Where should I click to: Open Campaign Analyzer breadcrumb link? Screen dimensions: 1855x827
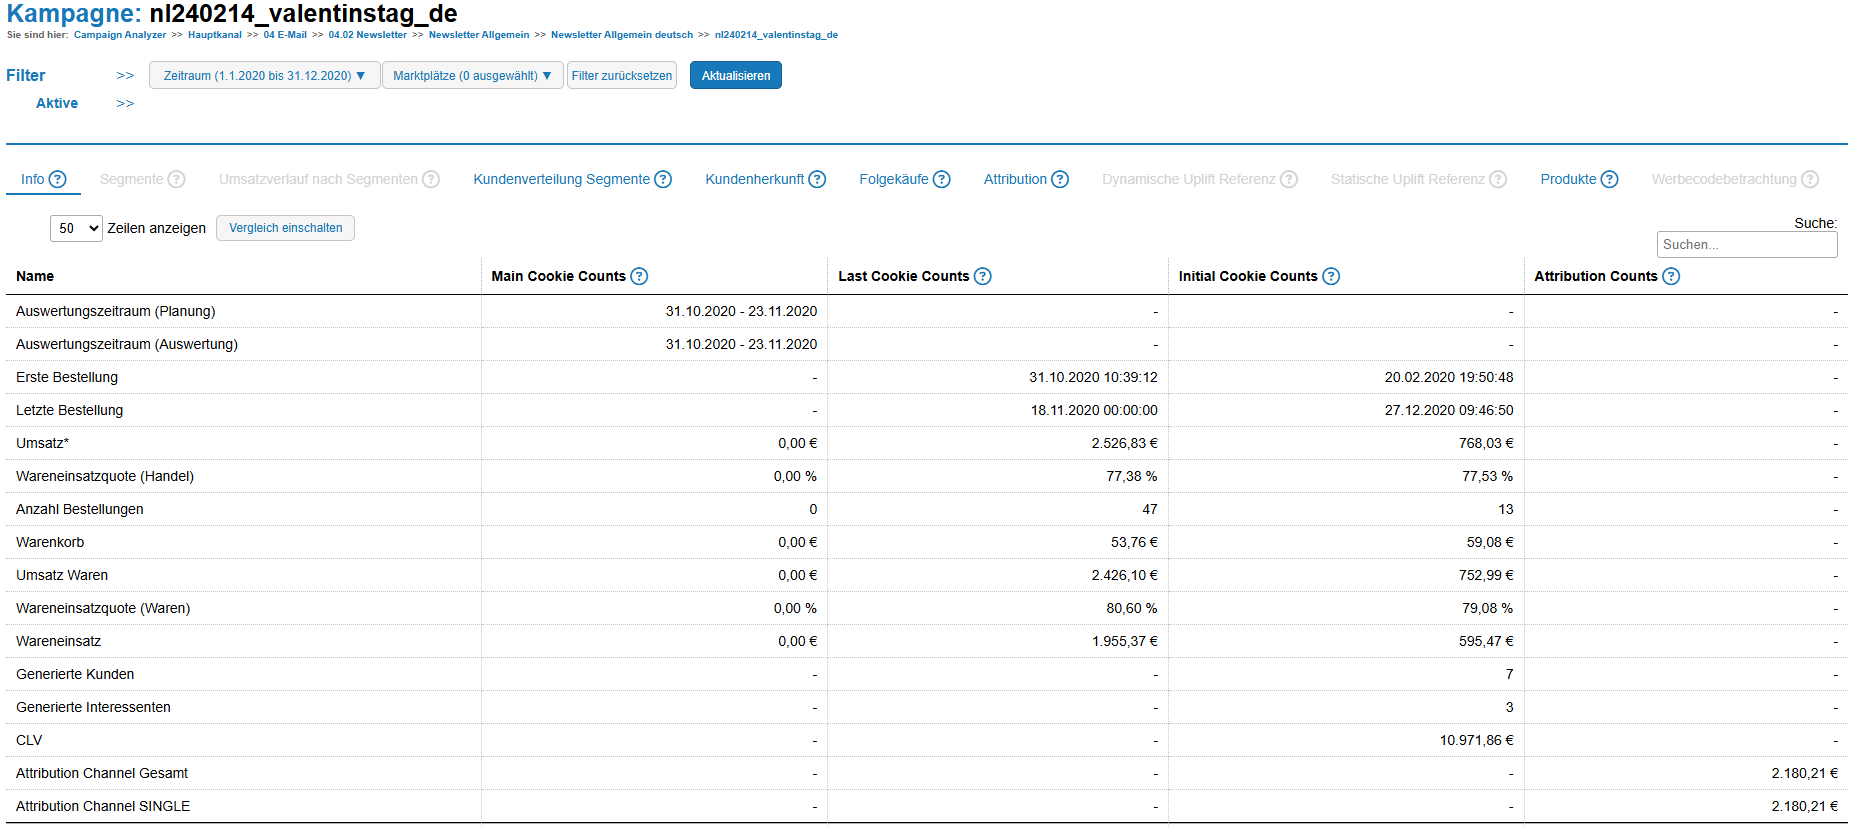click(120, 35)
